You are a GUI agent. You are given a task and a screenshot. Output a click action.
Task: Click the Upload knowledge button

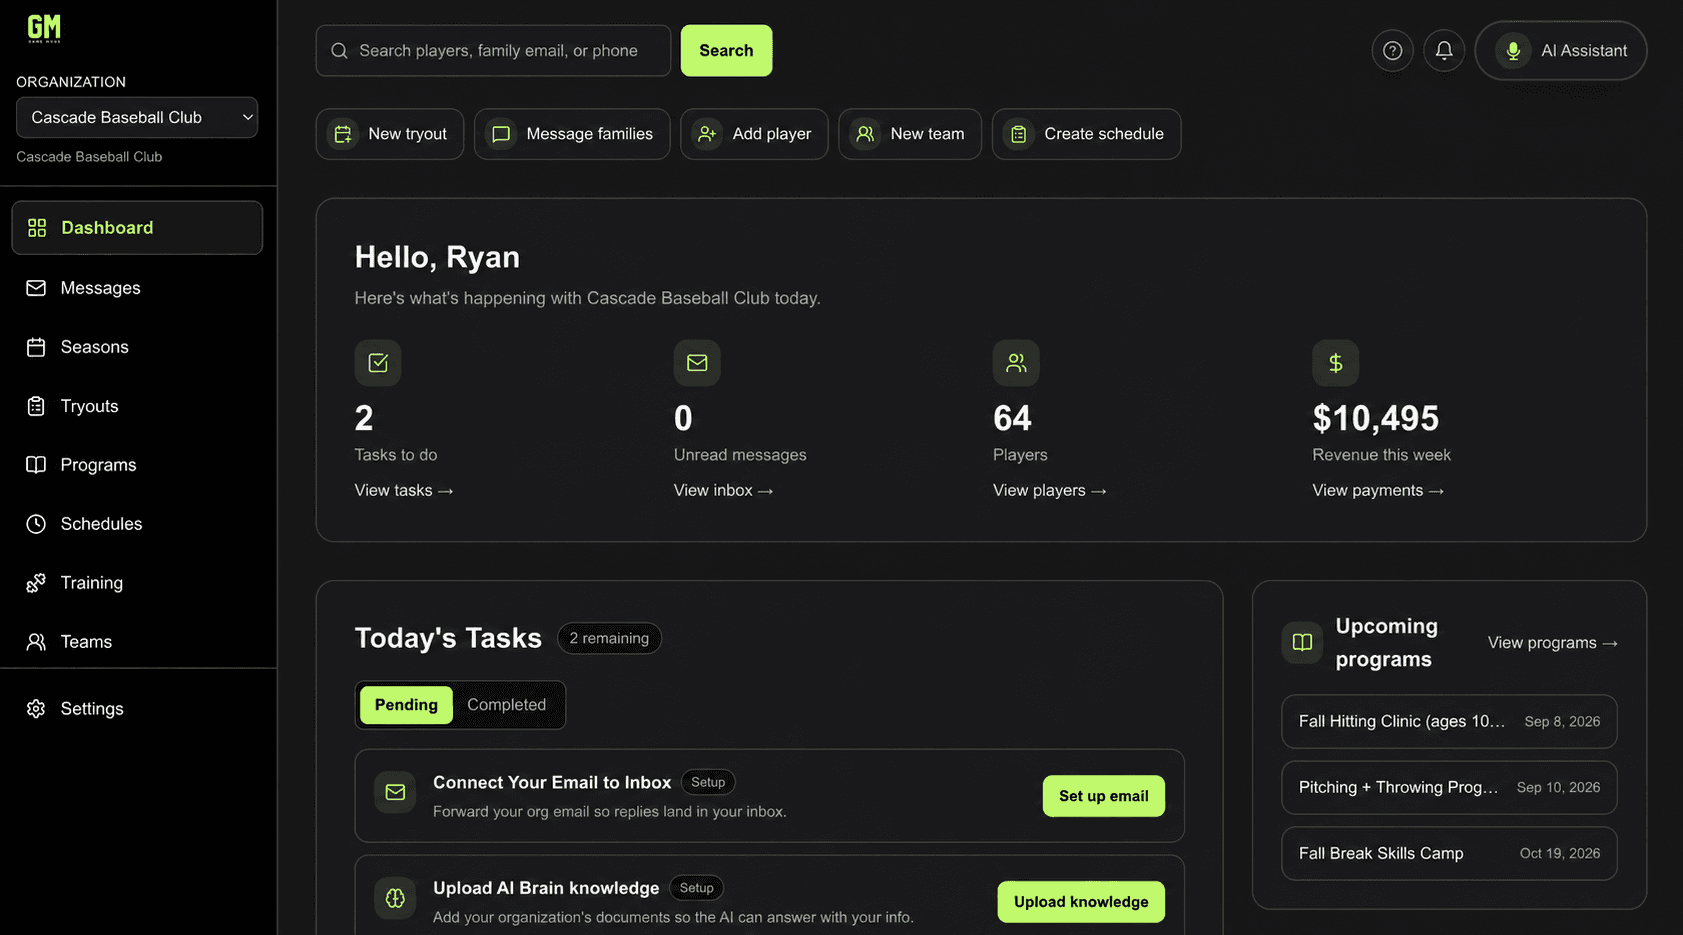tap(1081, 902)
